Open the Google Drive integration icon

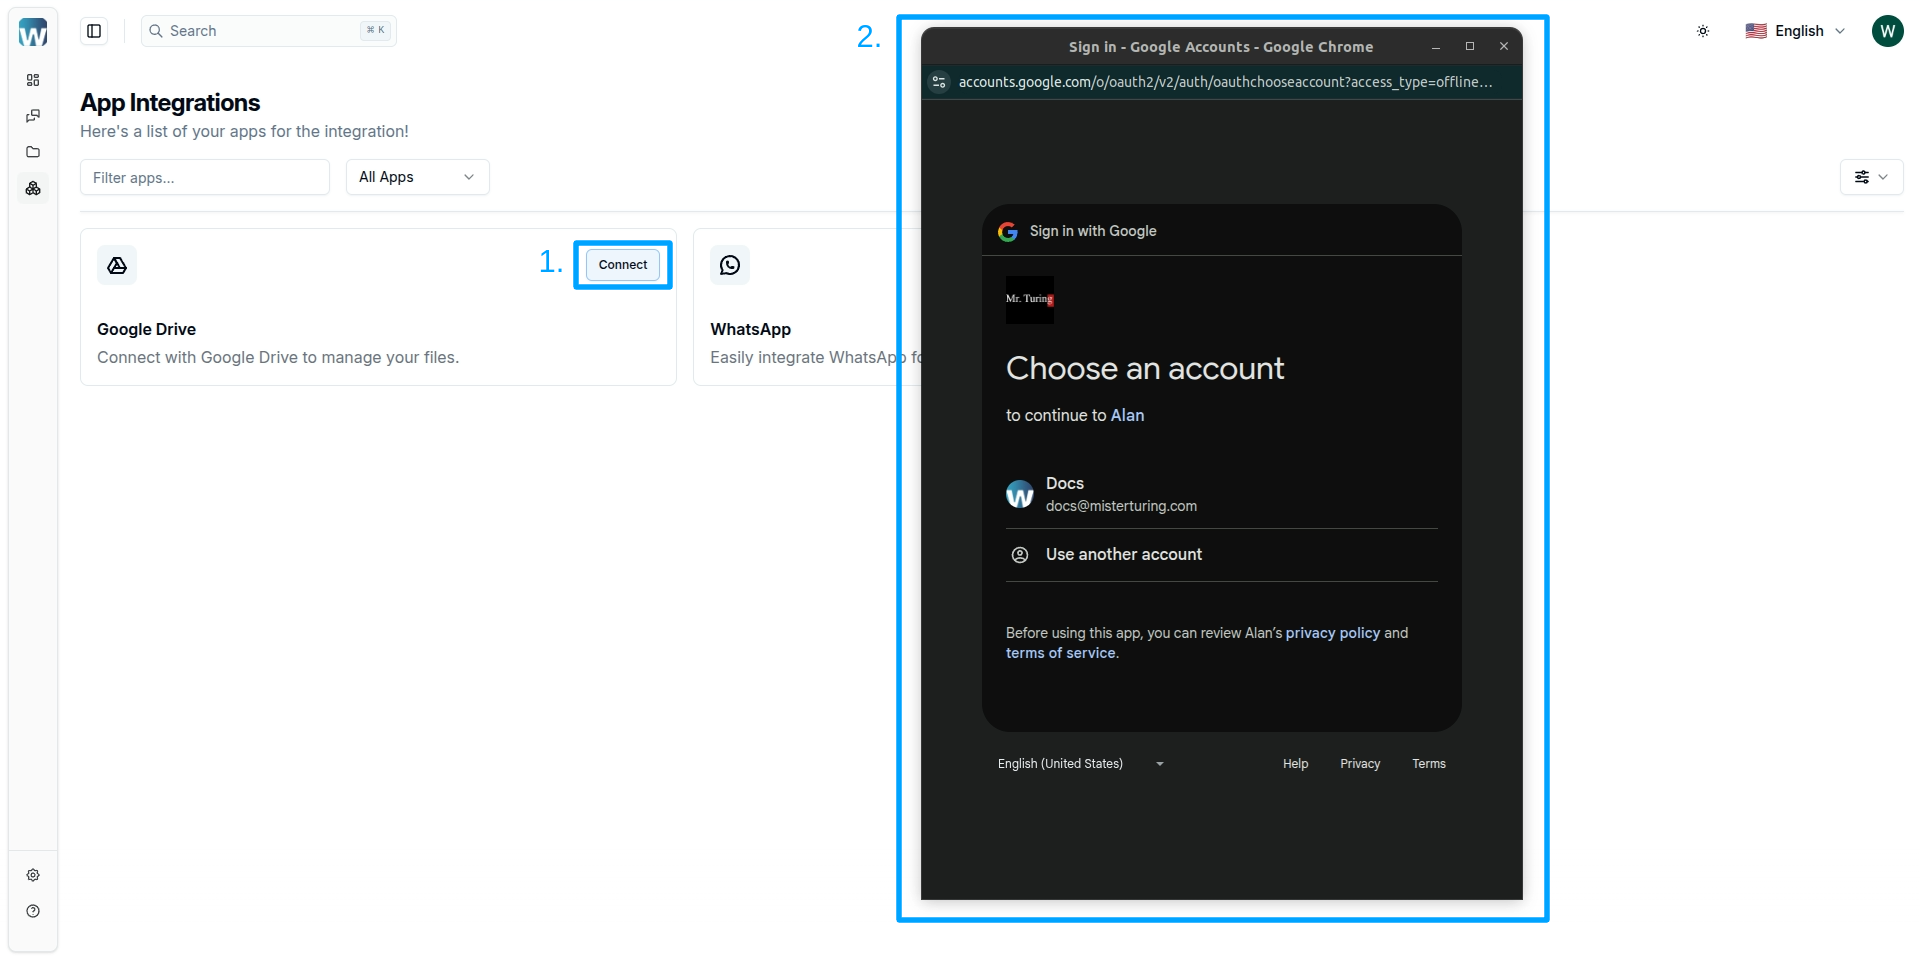tap(117, 264)
